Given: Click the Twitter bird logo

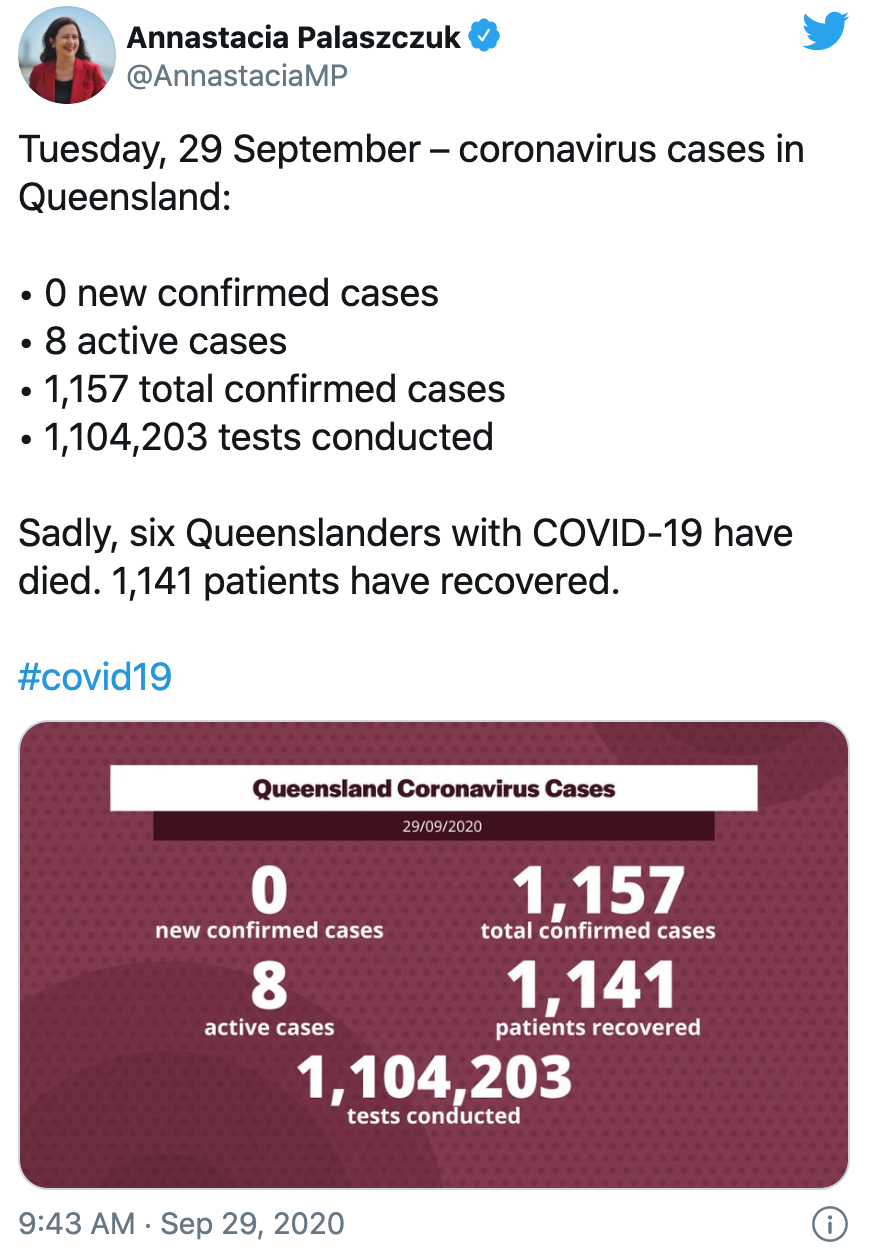Looking at the screenshot, I should (825, 32).
